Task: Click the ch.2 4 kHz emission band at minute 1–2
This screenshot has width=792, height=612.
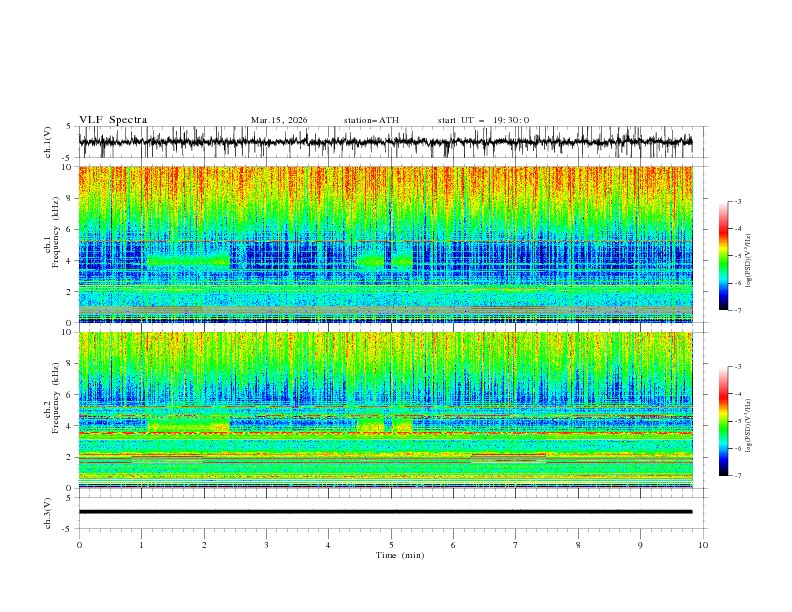Action: pyautogui.click(x=188, y=424)
